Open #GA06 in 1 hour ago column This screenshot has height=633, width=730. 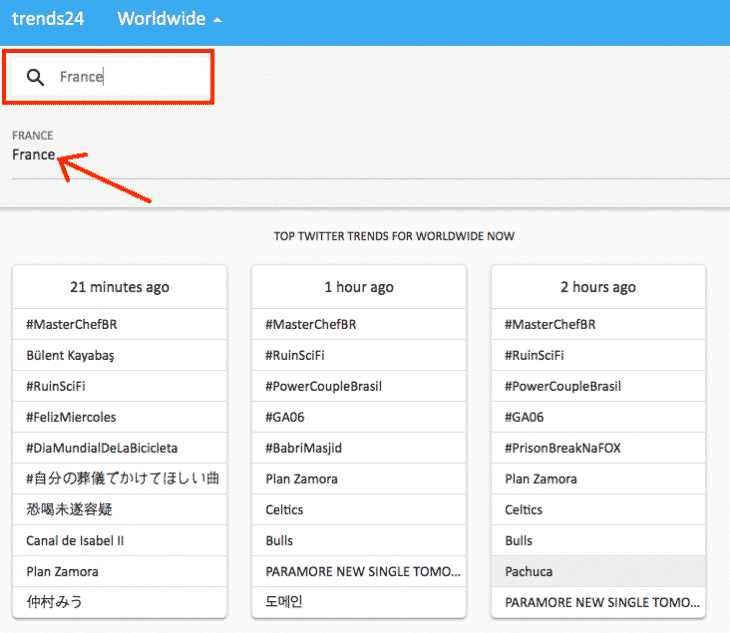pyautogui.click(x=285, y=417)
